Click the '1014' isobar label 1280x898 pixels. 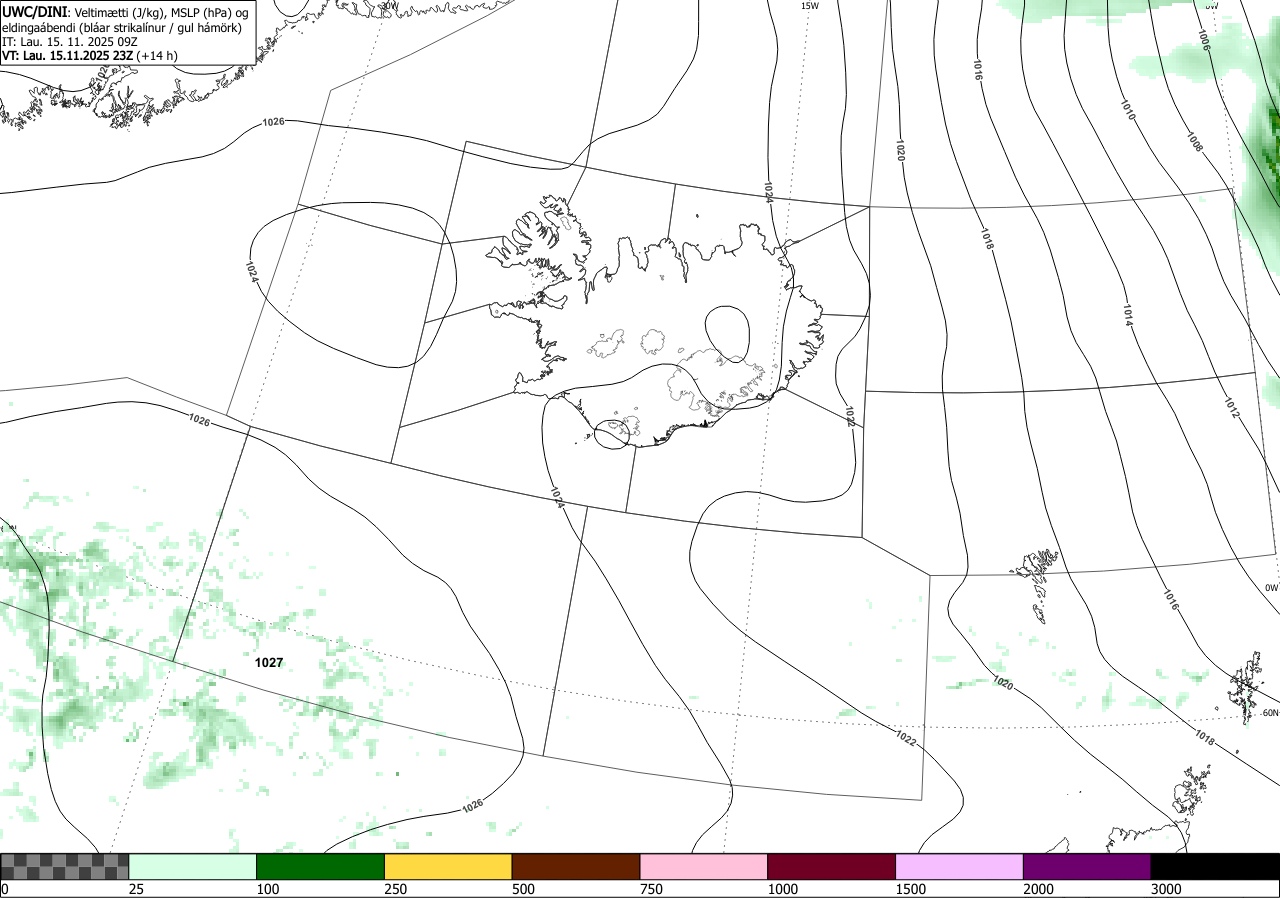tap(1126, 315)
